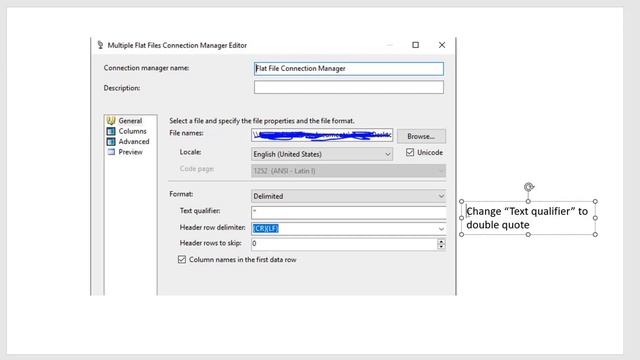Select the Columns tree item label

(132, 131)
